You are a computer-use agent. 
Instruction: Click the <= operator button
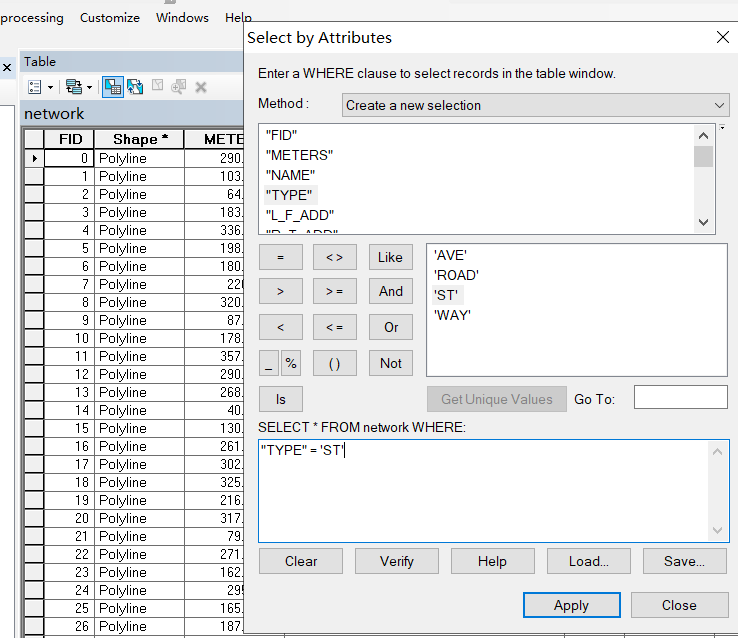(335, 327)
